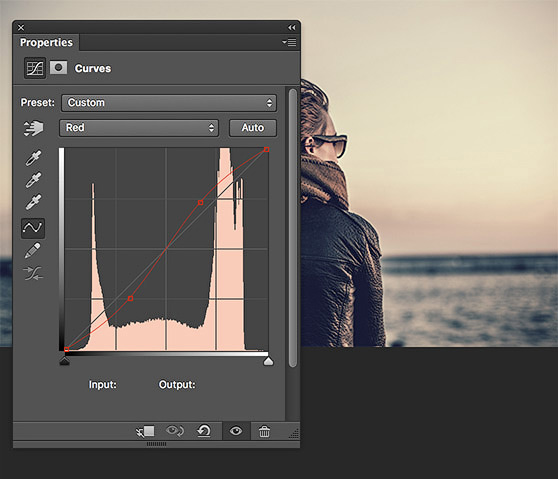The height and width of the screenshot is (479, 558).
Task: Click the white point slider triangle
Action: click(268, 362)
